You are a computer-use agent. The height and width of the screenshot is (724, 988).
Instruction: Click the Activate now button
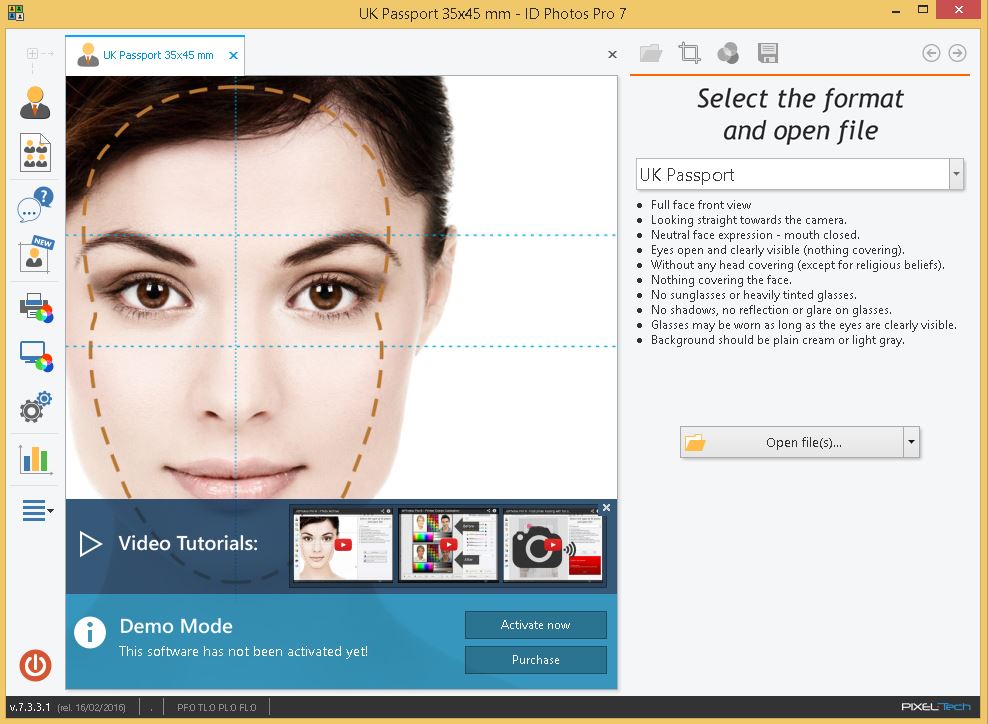536,625
